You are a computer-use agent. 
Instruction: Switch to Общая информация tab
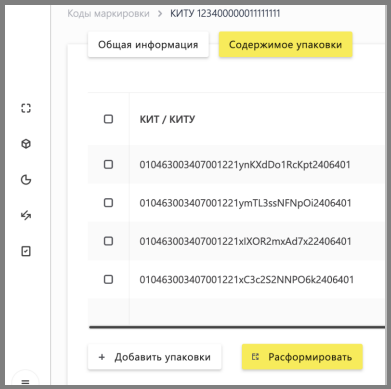click(x=148, y=45)
